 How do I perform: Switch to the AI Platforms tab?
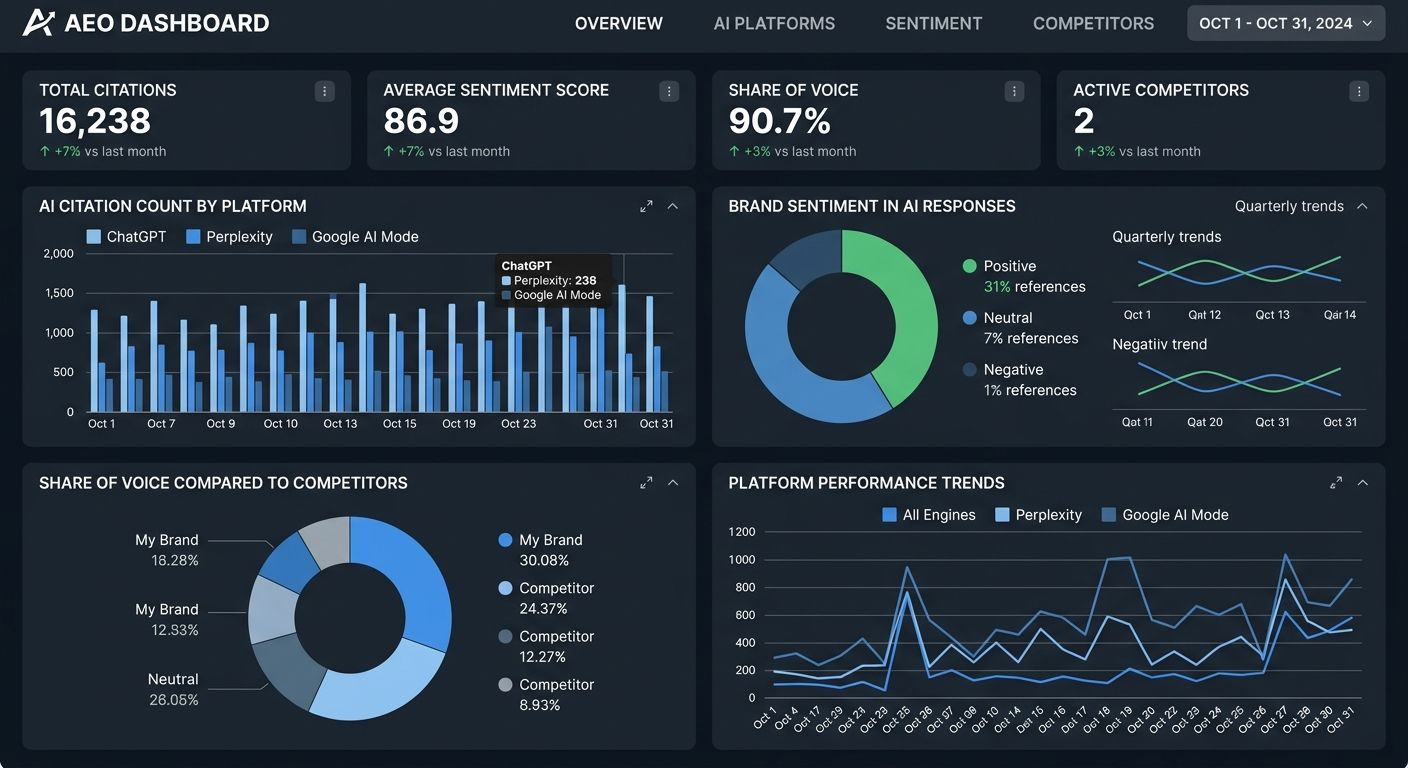(x=774, y=23)
